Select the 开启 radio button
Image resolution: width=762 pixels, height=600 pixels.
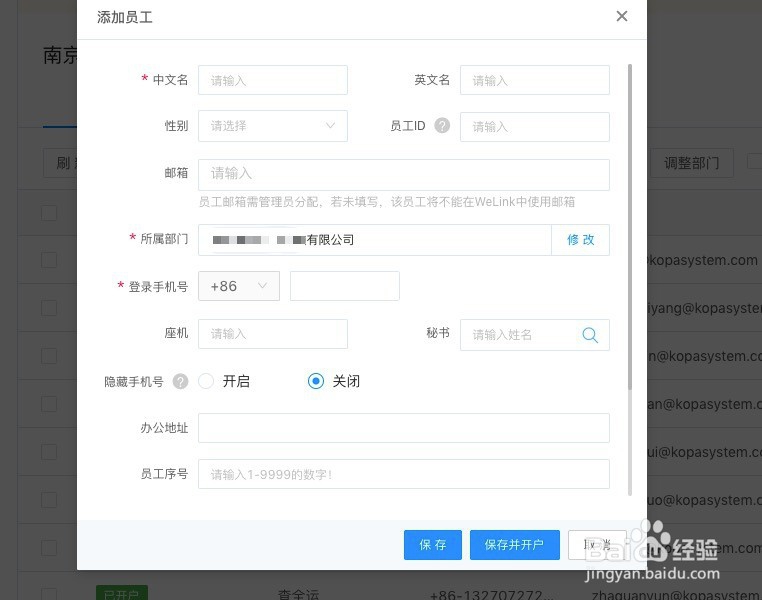206,381
